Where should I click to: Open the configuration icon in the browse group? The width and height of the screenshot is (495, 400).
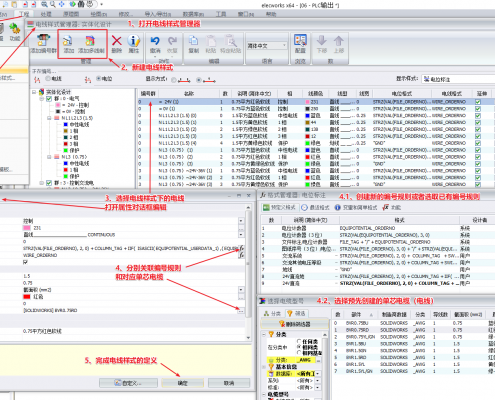point(300,41)
